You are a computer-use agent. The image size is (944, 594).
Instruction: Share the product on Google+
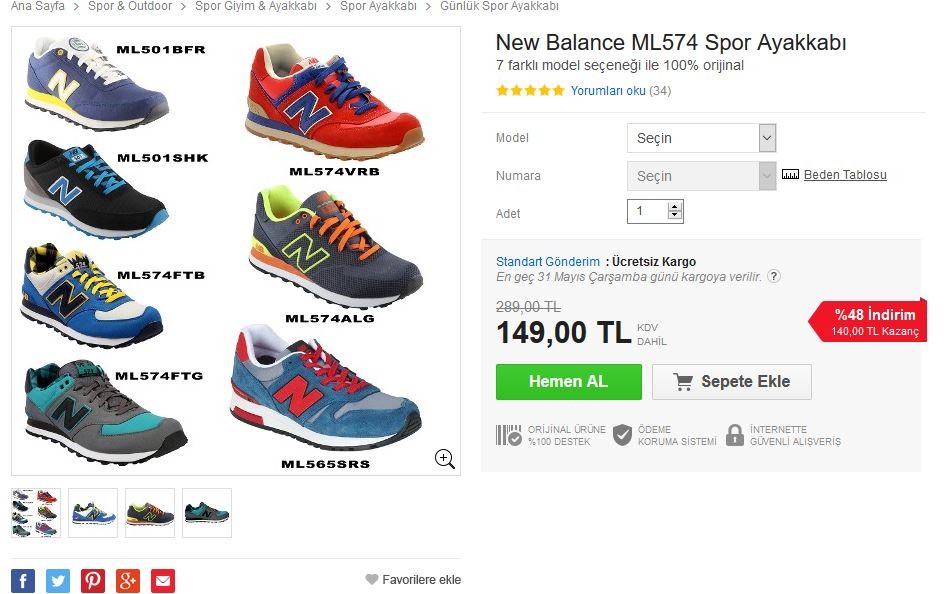(x=127, y=580)
